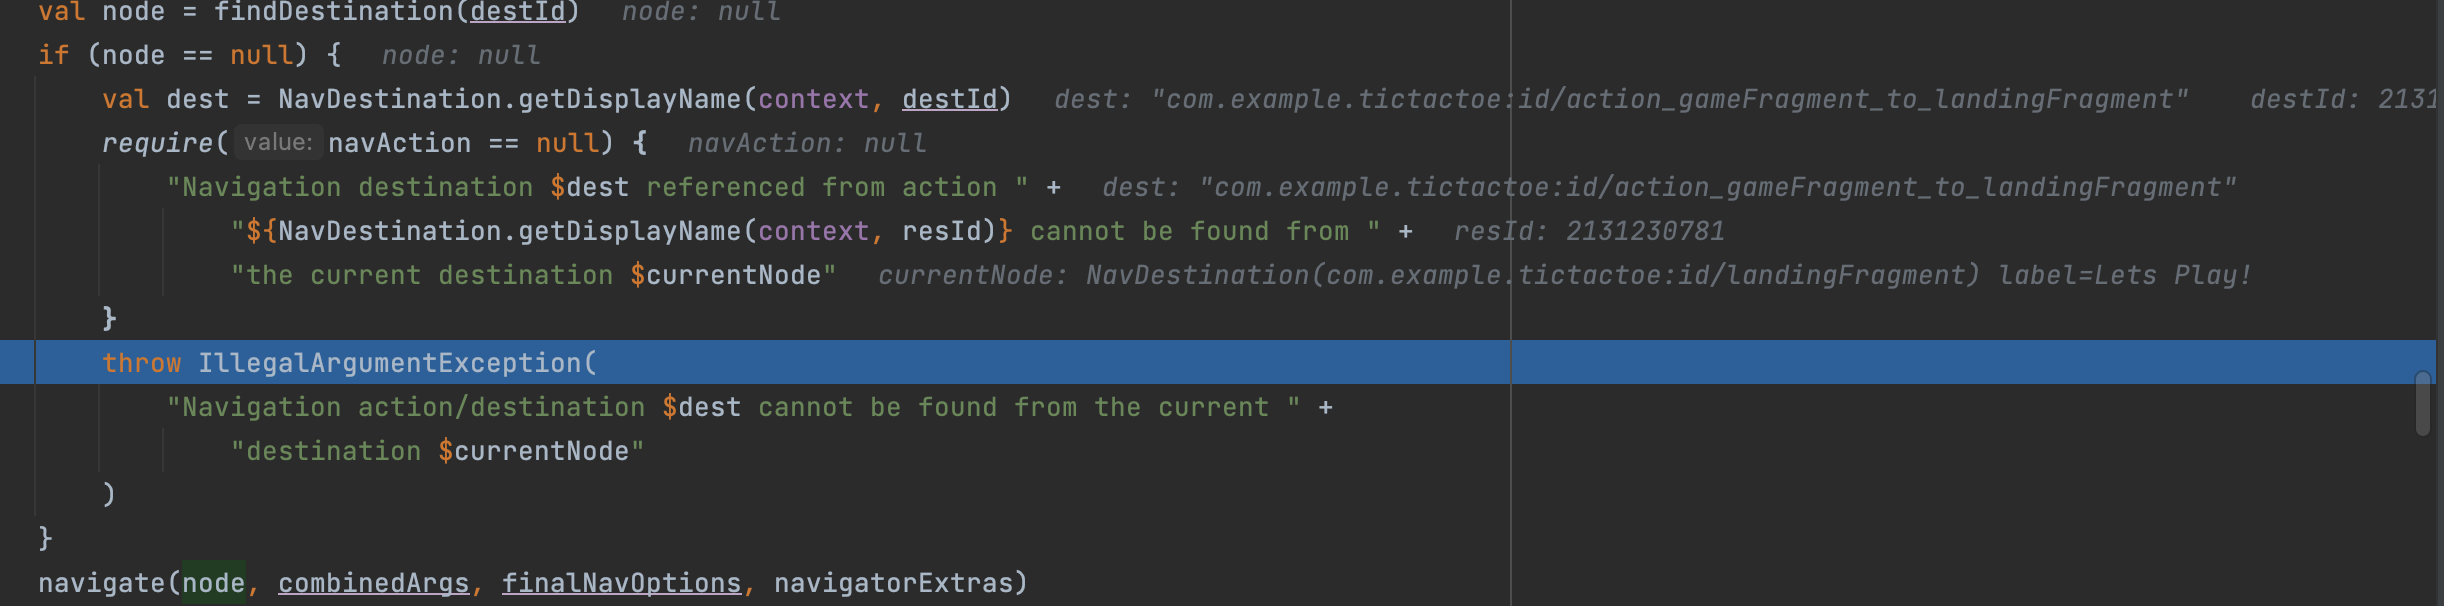Click the IllegalArgumentException class name
2444x606 pixels.
389,363
